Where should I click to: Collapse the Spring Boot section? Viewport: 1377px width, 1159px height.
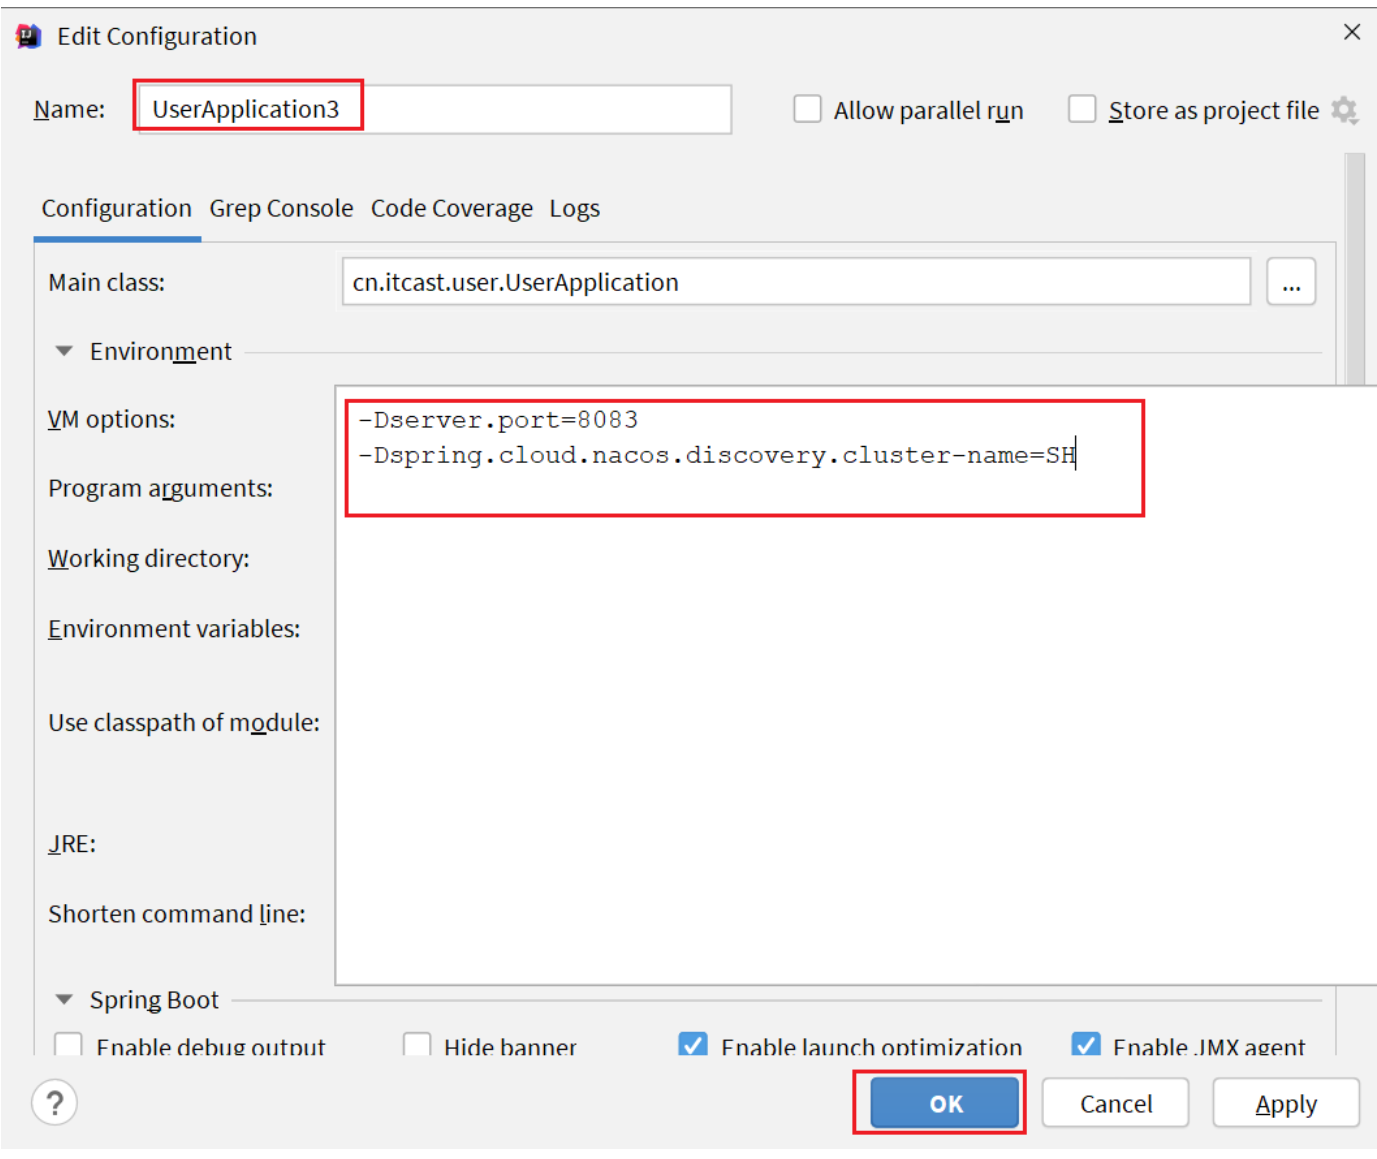point(64,1000)
